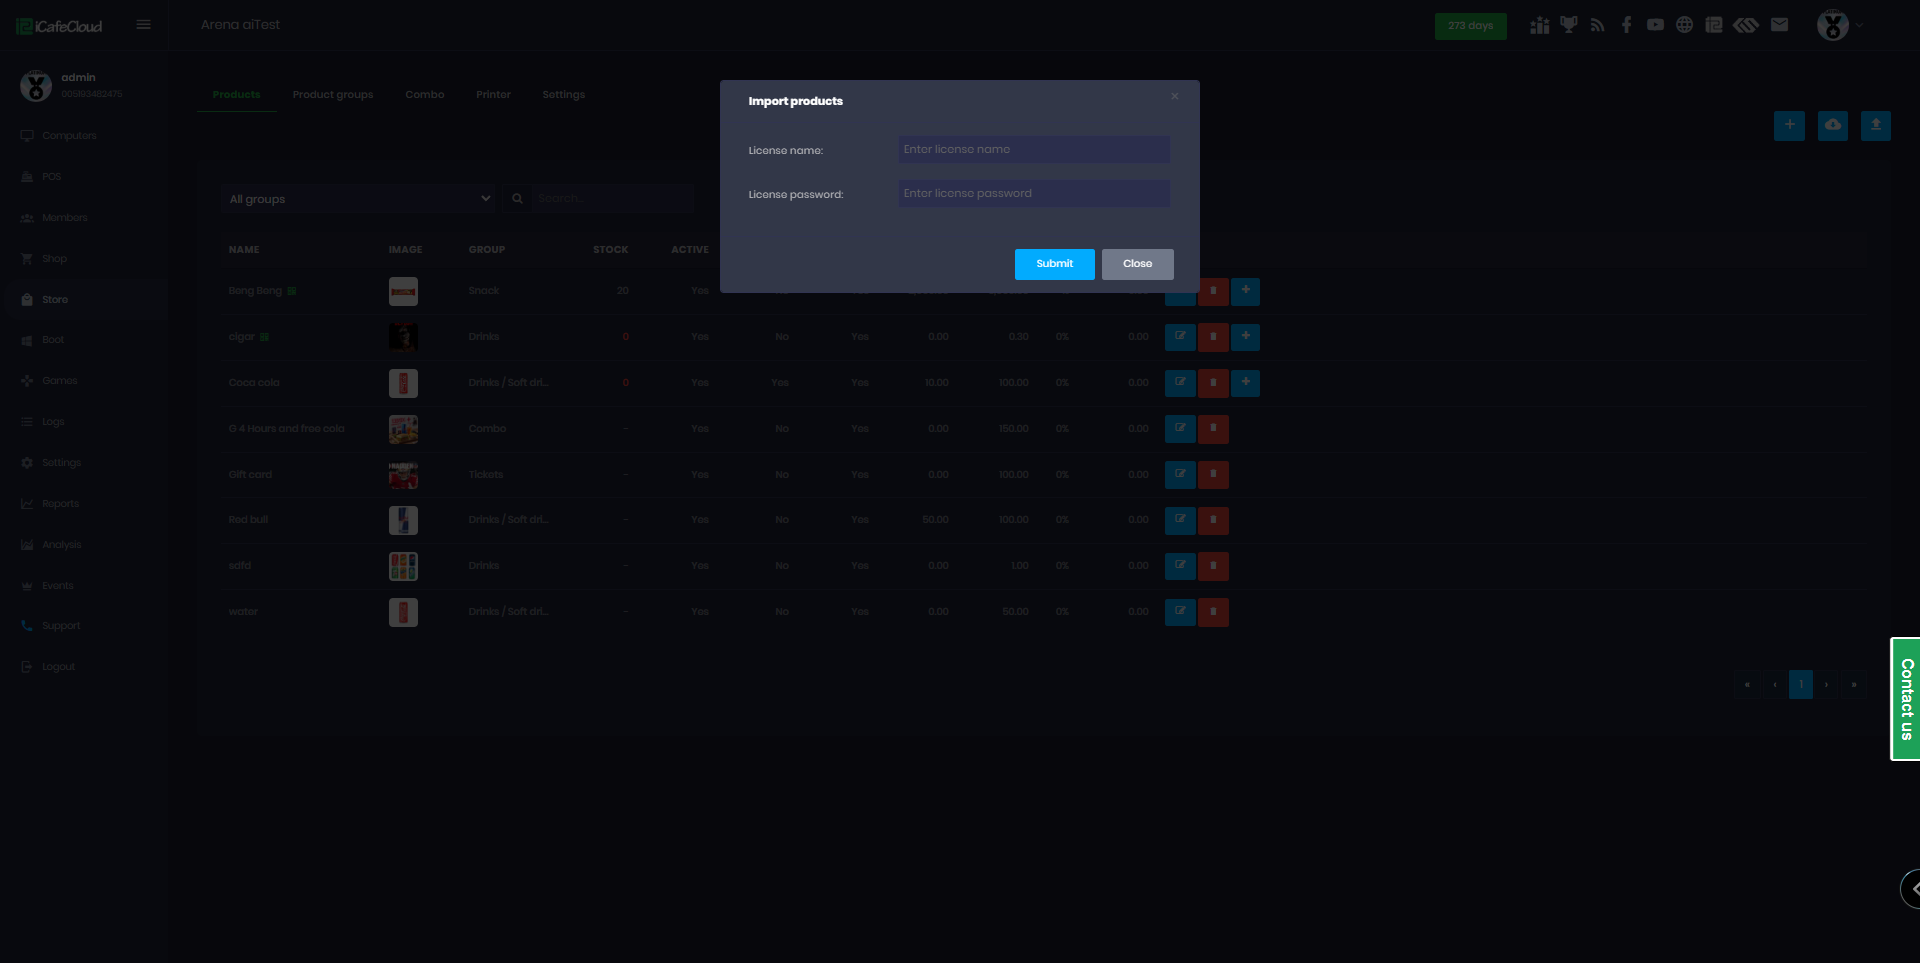
Task: Delete the cigar product
Action: pyautogui.click(x=1213, y=337)
